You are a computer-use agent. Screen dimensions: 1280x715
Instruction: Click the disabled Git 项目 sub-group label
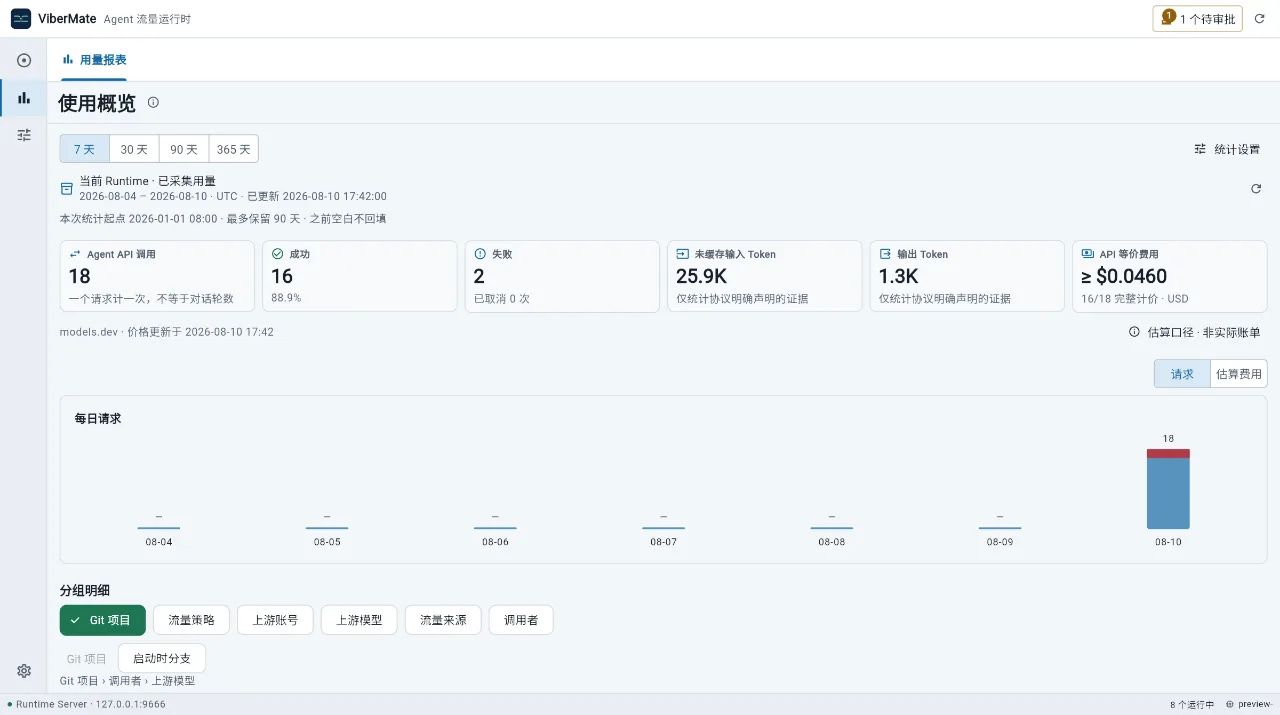(x=87, y=659)
